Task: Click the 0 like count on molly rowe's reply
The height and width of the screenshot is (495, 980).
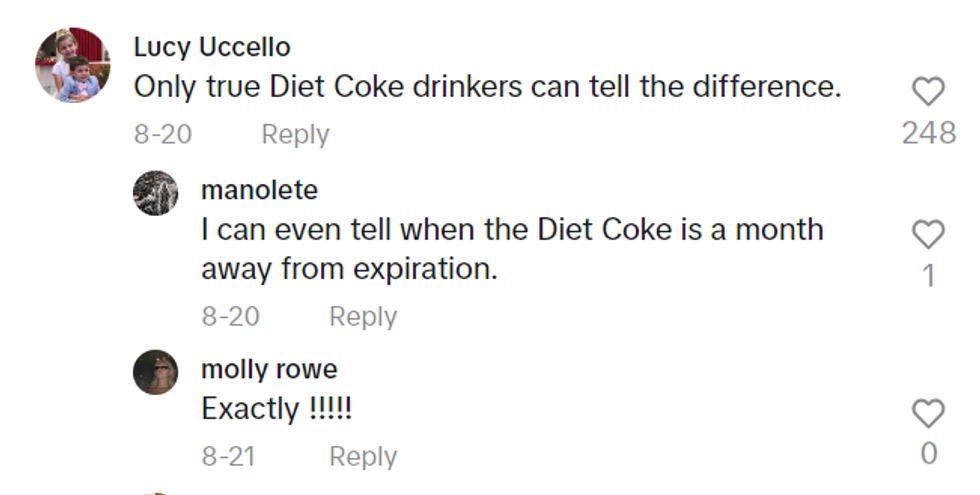Action: coord(929,454)
